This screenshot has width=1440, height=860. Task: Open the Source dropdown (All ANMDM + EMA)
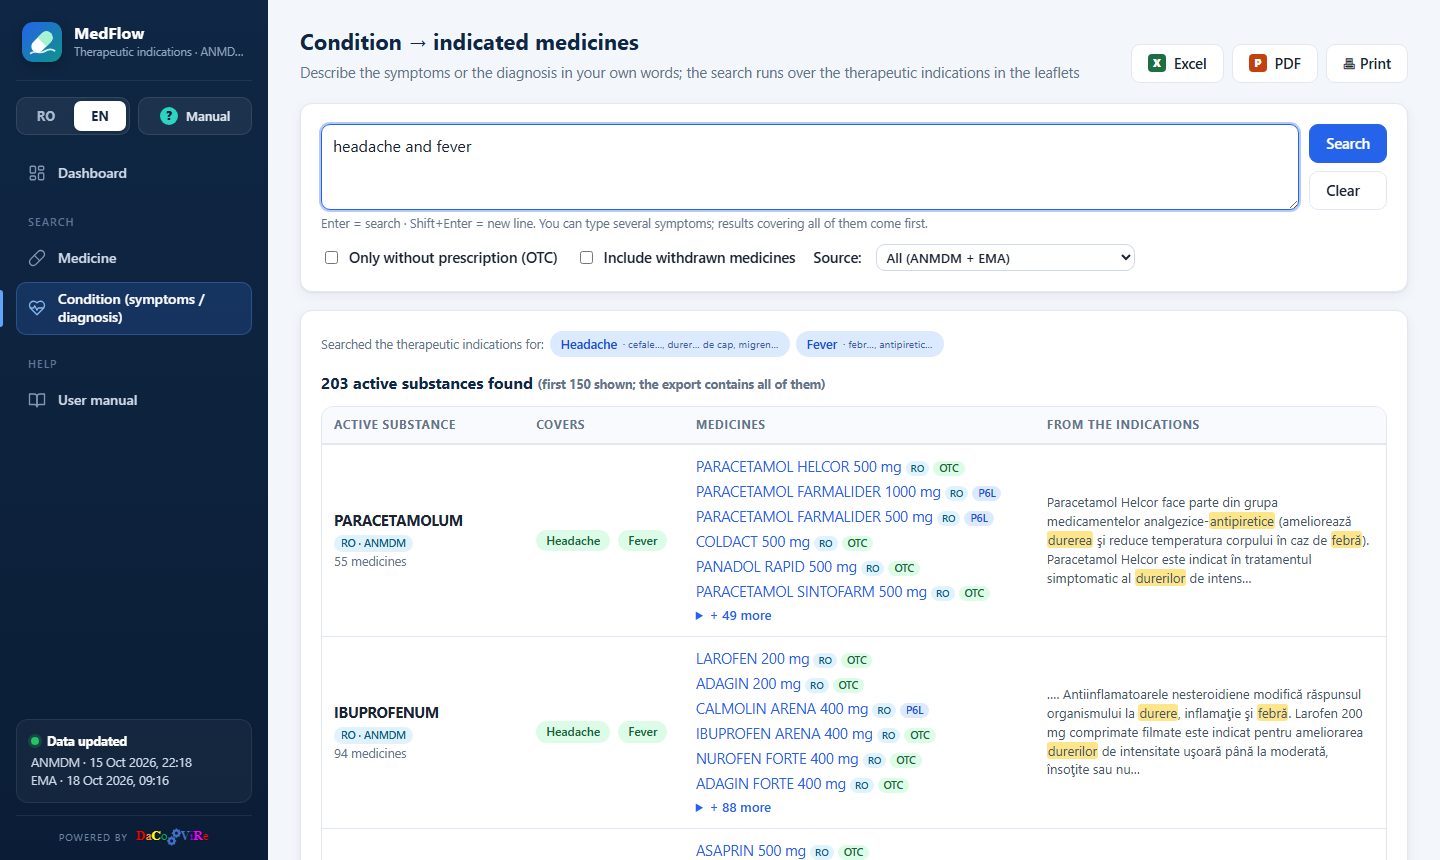(1005, 258)
